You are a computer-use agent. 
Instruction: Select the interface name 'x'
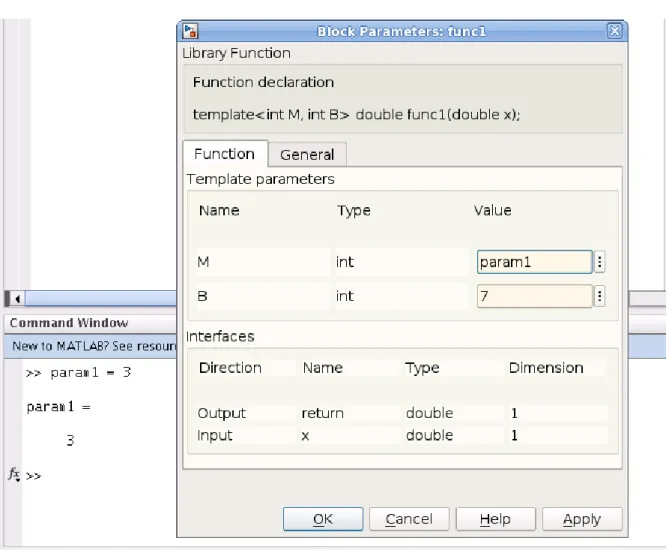(350, 436)
